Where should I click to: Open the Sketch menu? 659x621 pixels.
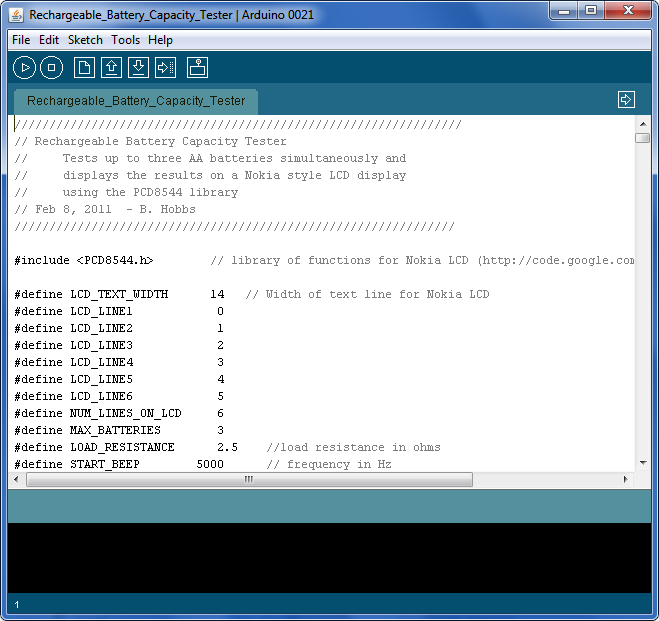tap(85, 40)
